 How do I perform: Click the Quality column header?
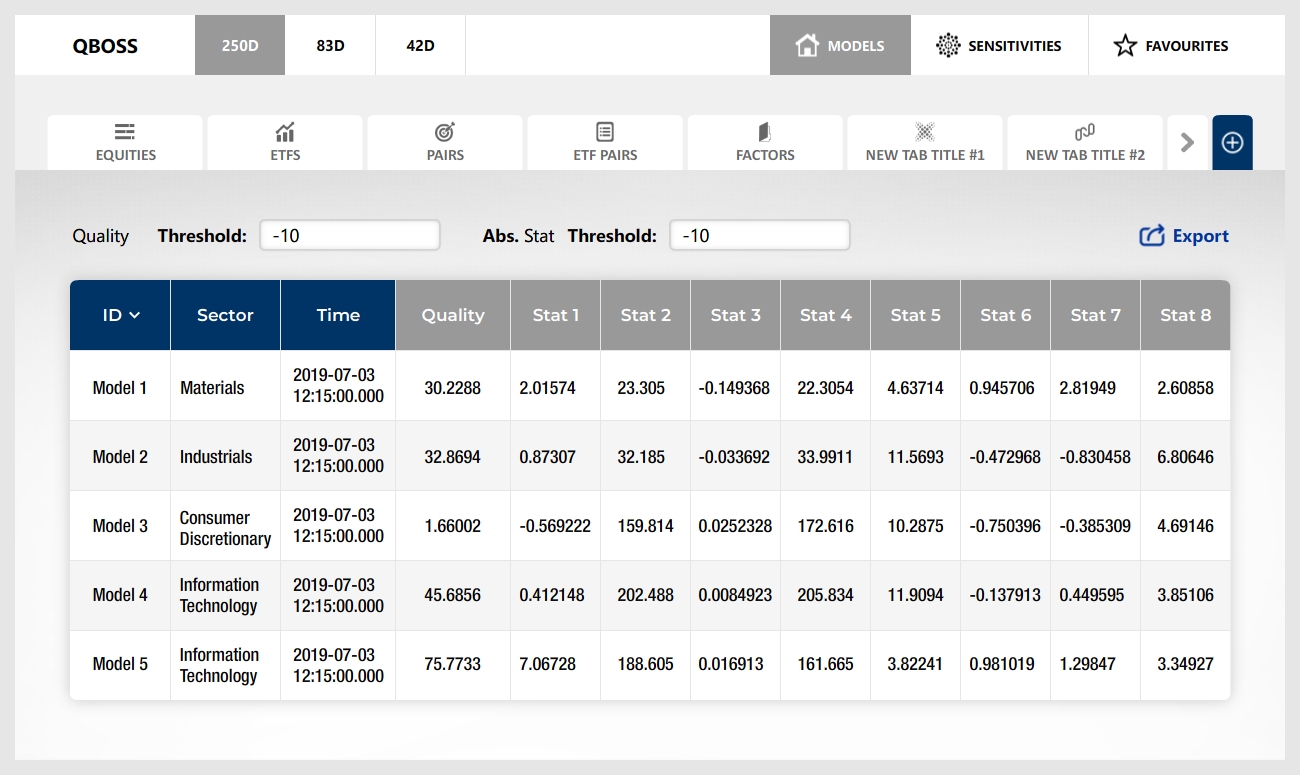click(453, 315)
